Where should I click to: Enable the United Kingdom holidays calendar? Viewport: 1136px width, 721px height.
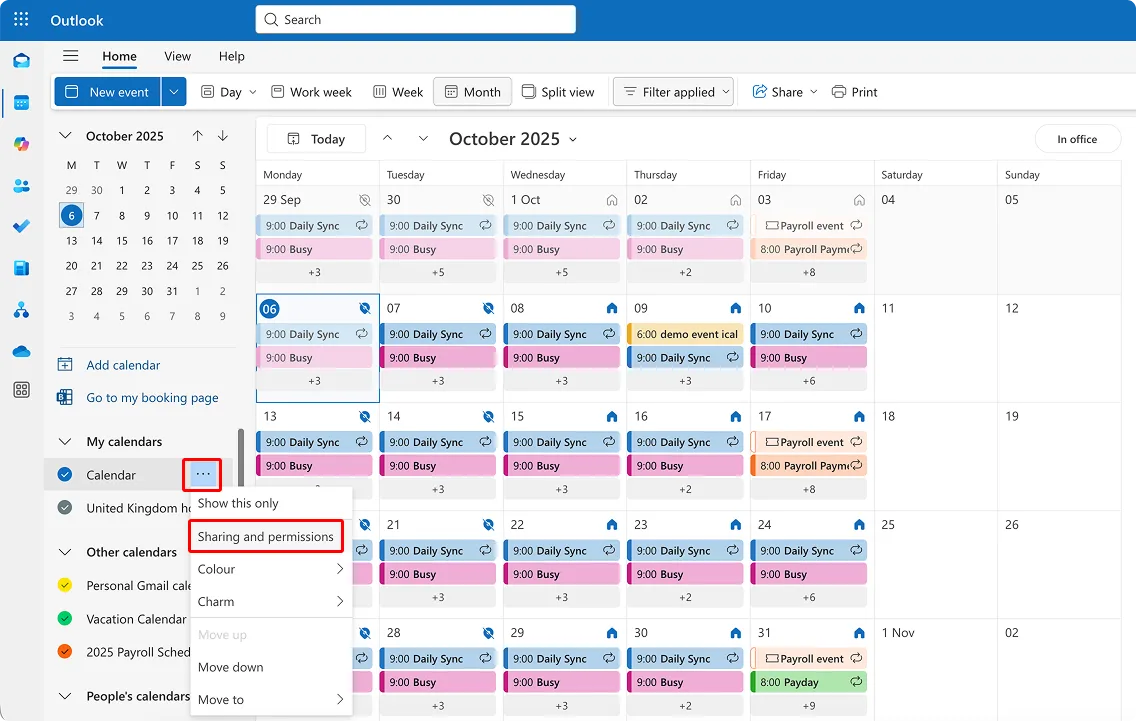click(x=64, y=508)
